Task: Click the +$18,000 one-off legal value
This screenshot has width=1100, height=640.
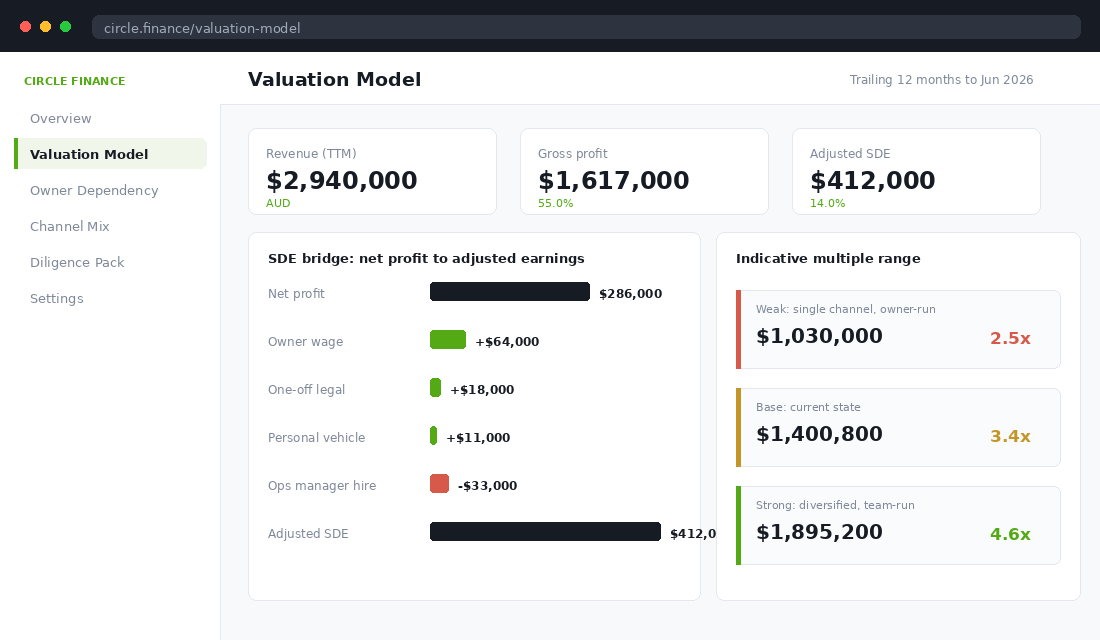Action: 482,389
